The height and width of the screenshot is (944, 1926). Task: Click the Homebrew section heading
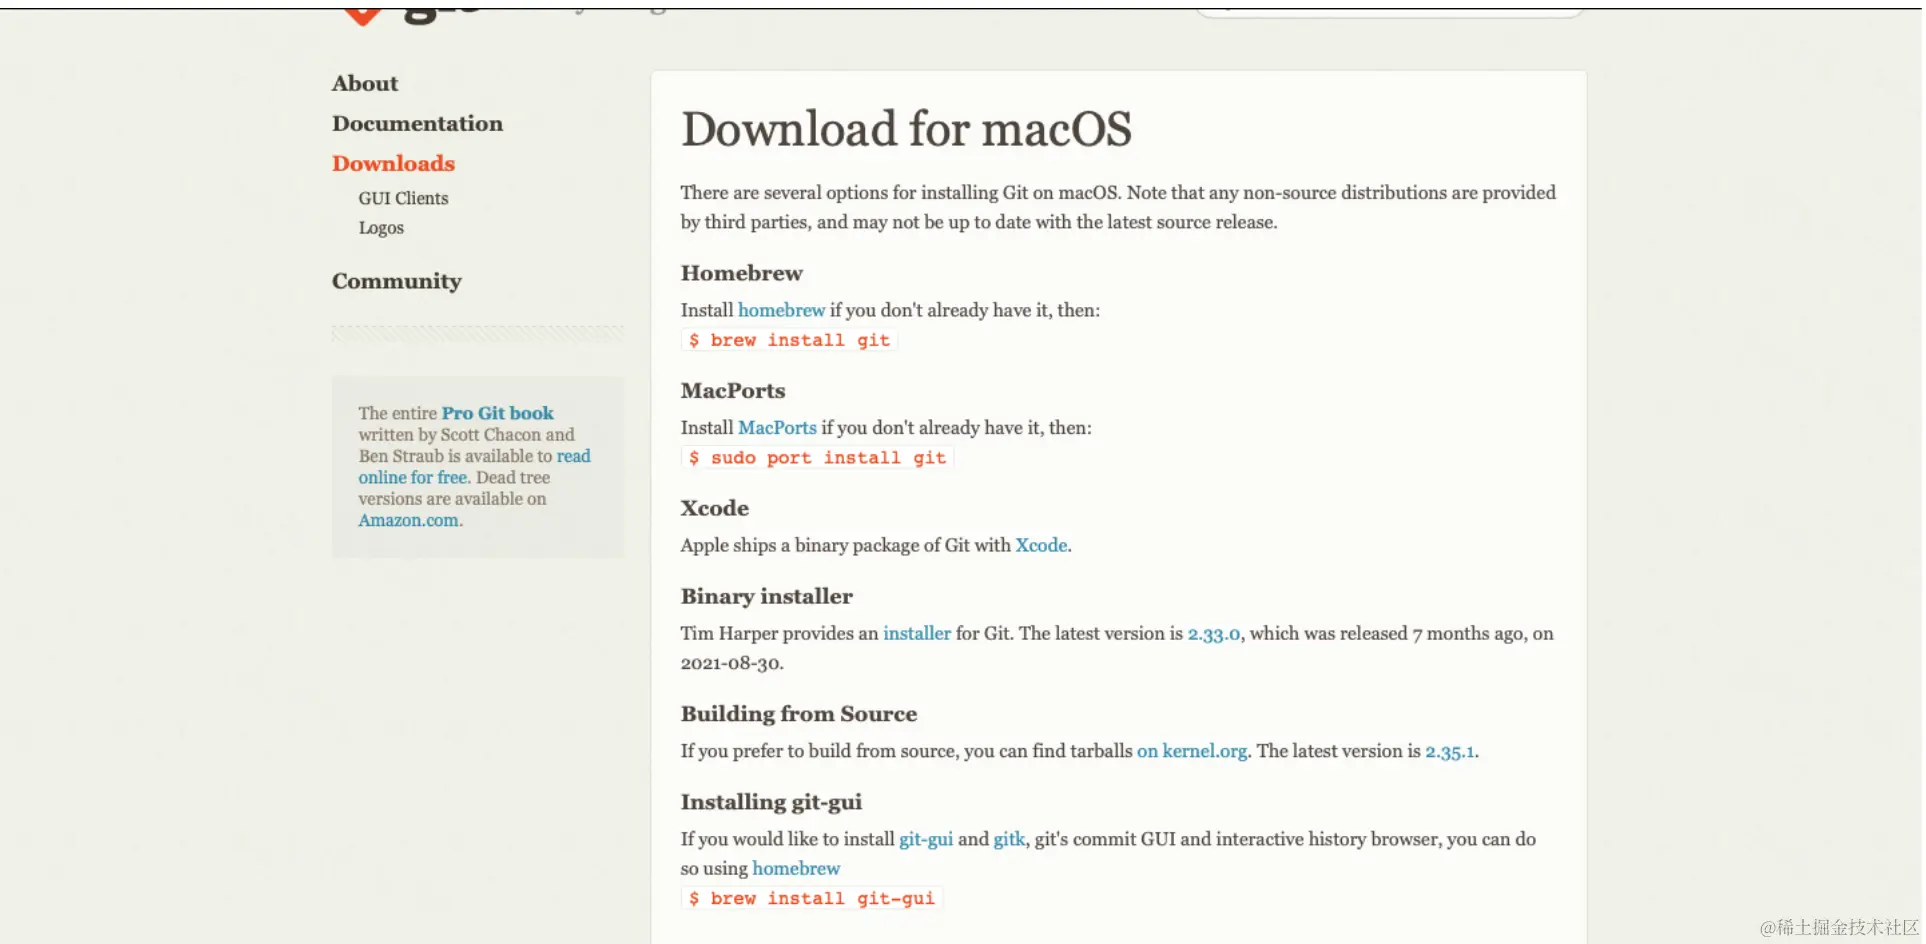(741, 273)
